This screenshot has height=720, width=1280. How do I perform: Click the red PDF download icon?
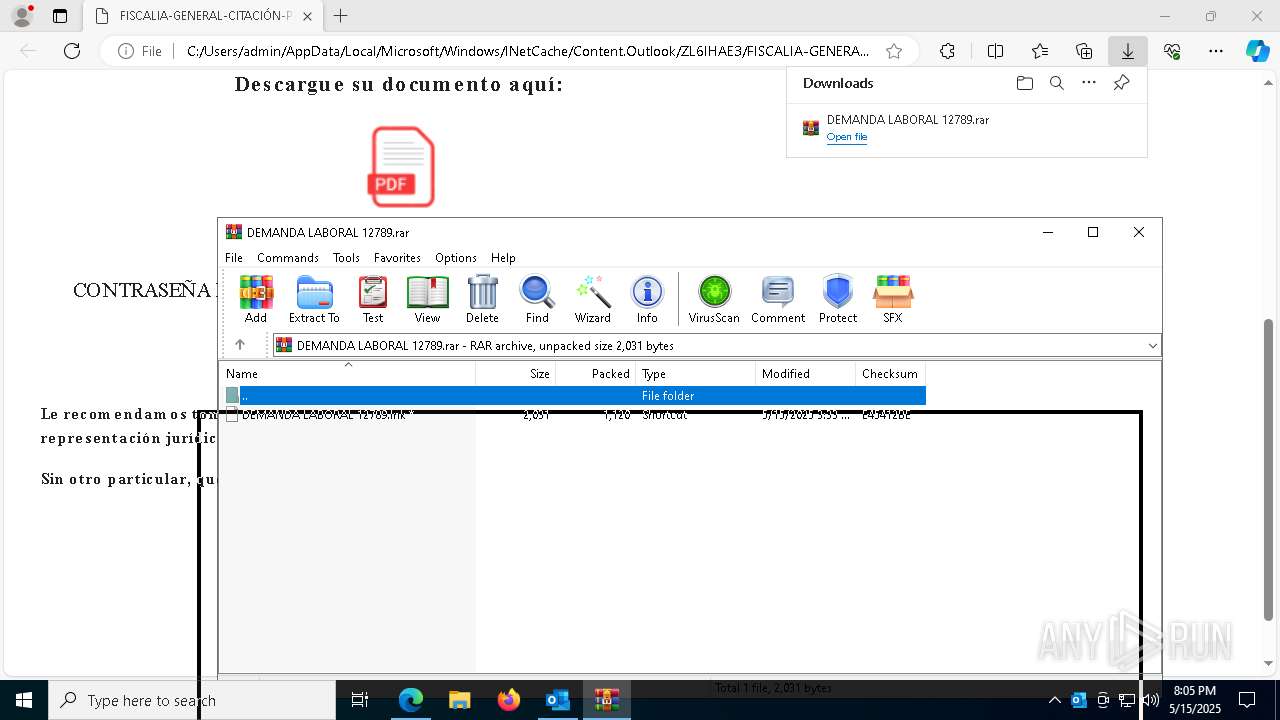[x=403, y=166]
